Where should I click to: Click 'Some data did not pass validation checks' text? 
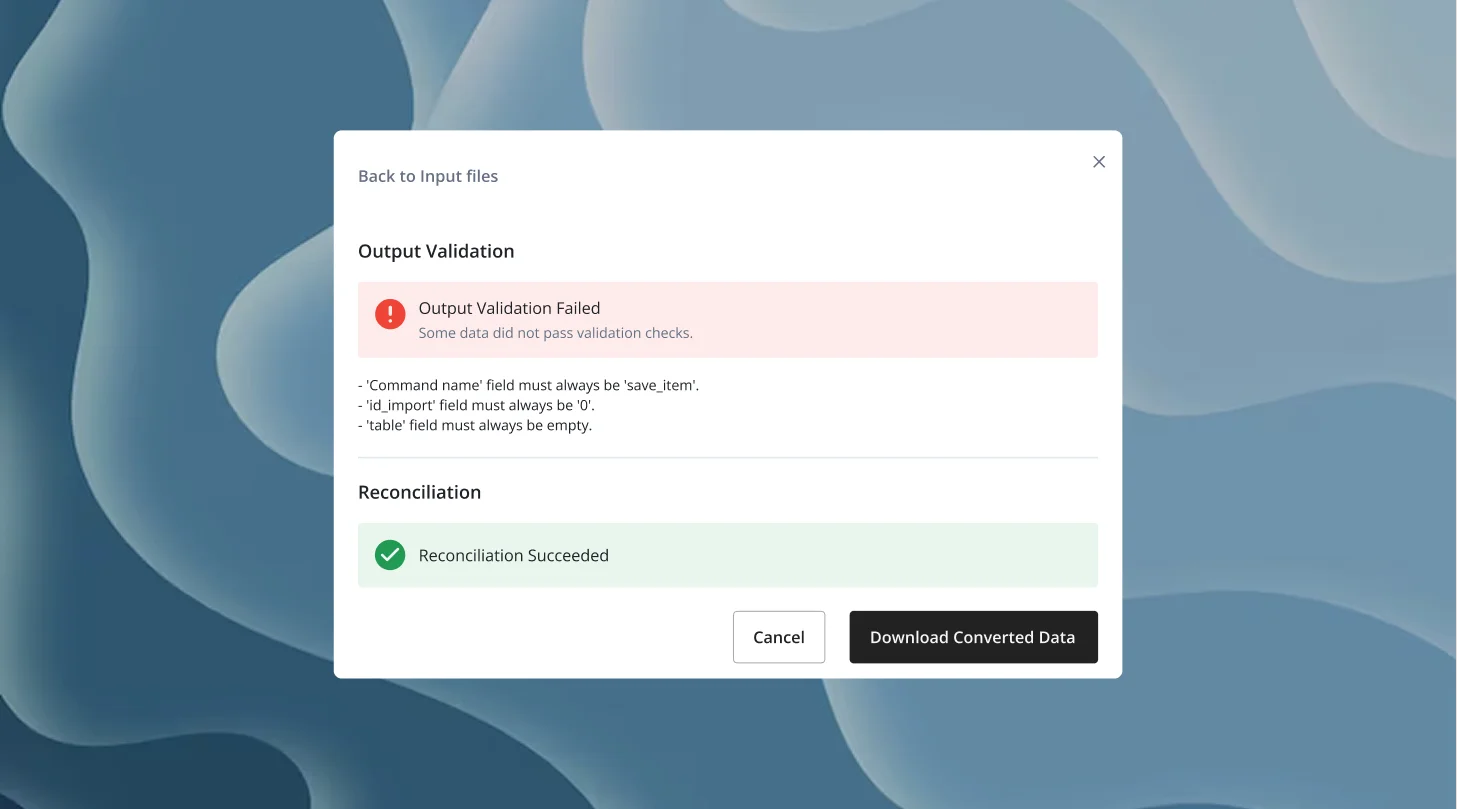coord(555,333)
